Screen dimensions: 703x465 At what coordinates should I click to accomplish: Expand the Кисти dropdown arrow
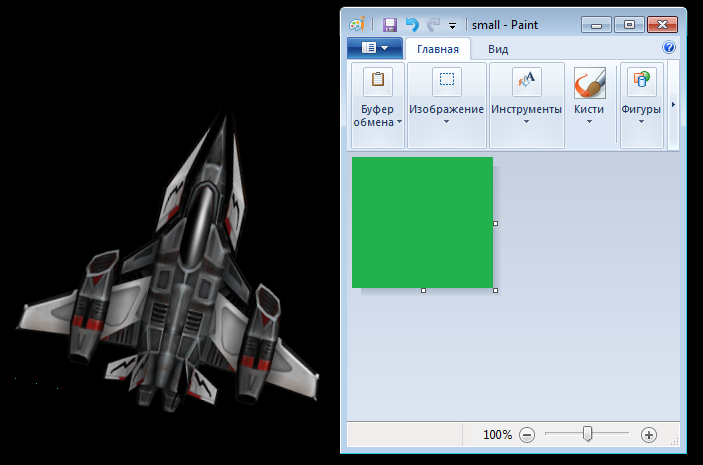click(x=589, y=122)
